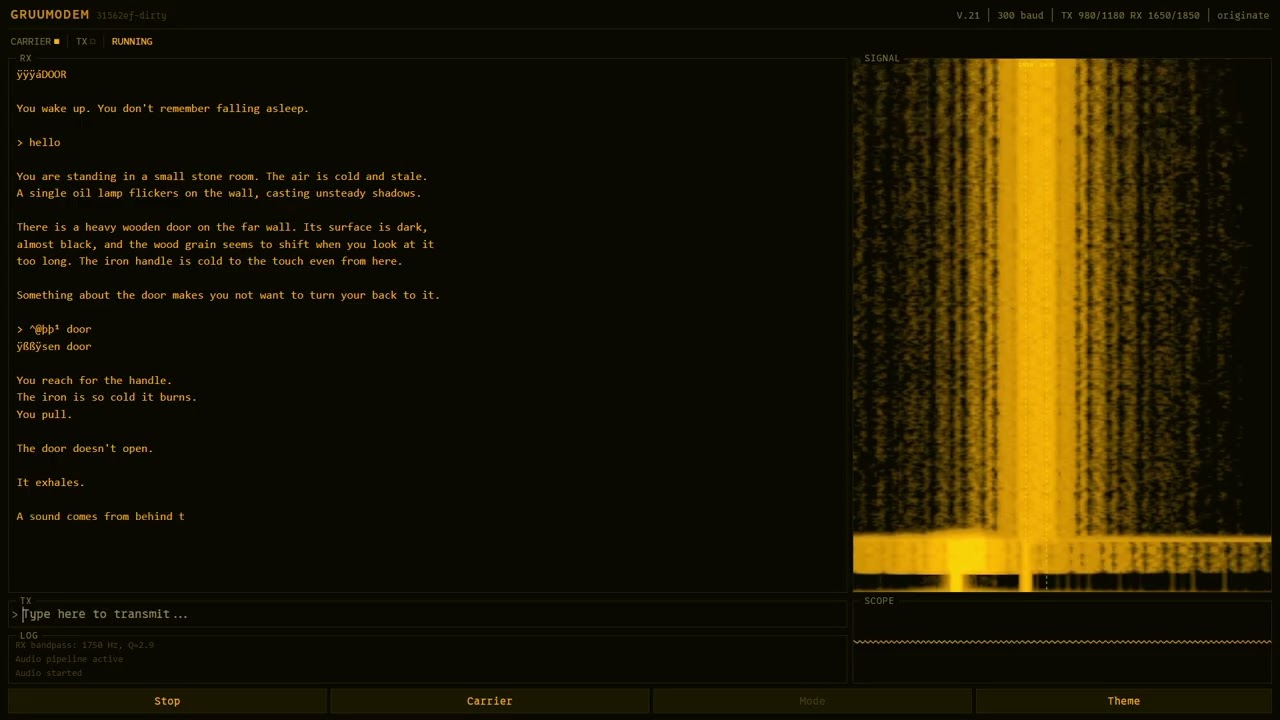Click TX 980/1180 RX 1650/1850 frequencies
Screen dimensions: 1280x720
click(x=1130, y=15)
